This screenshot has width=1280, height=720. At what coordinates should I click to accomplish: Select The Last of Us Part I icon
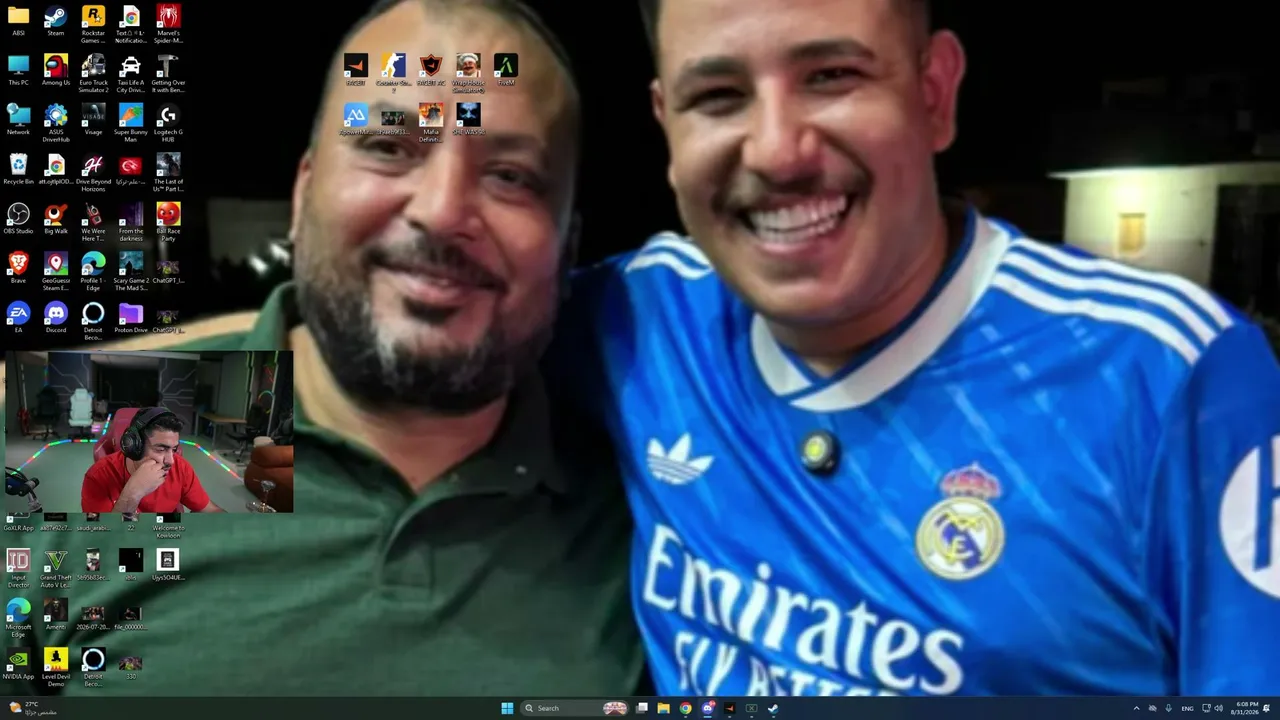168,173
